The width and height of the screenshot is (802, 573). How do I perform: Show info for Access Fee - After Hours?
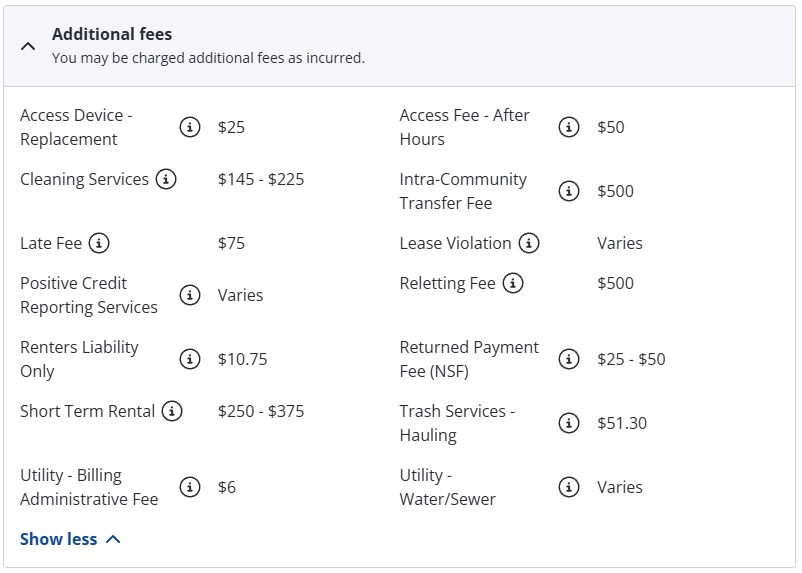point(569,127)
